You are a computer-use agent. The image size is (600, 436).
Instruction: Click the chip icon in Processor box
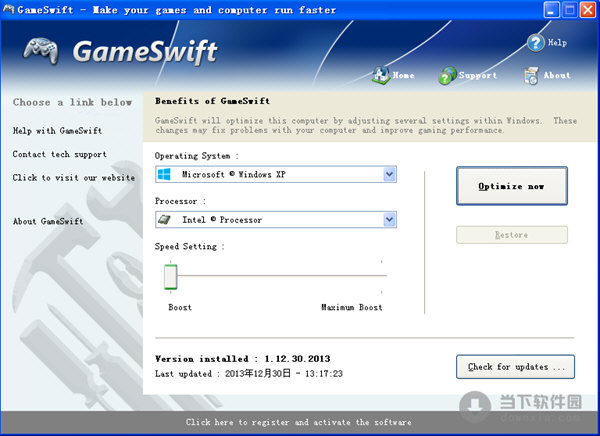164,220
